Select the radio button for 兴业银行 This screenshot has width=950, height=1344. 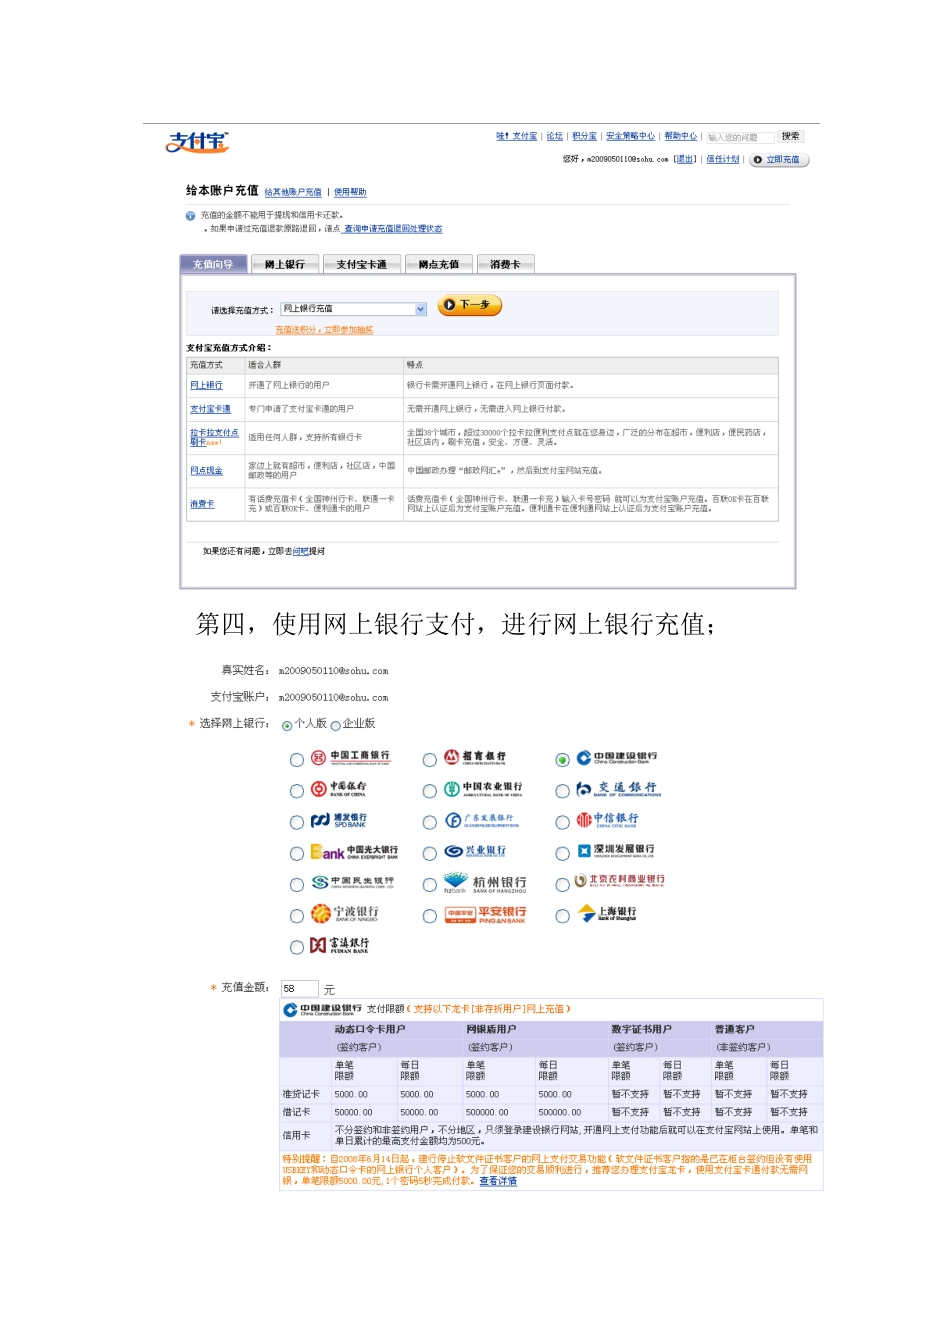tap(430, 854)
